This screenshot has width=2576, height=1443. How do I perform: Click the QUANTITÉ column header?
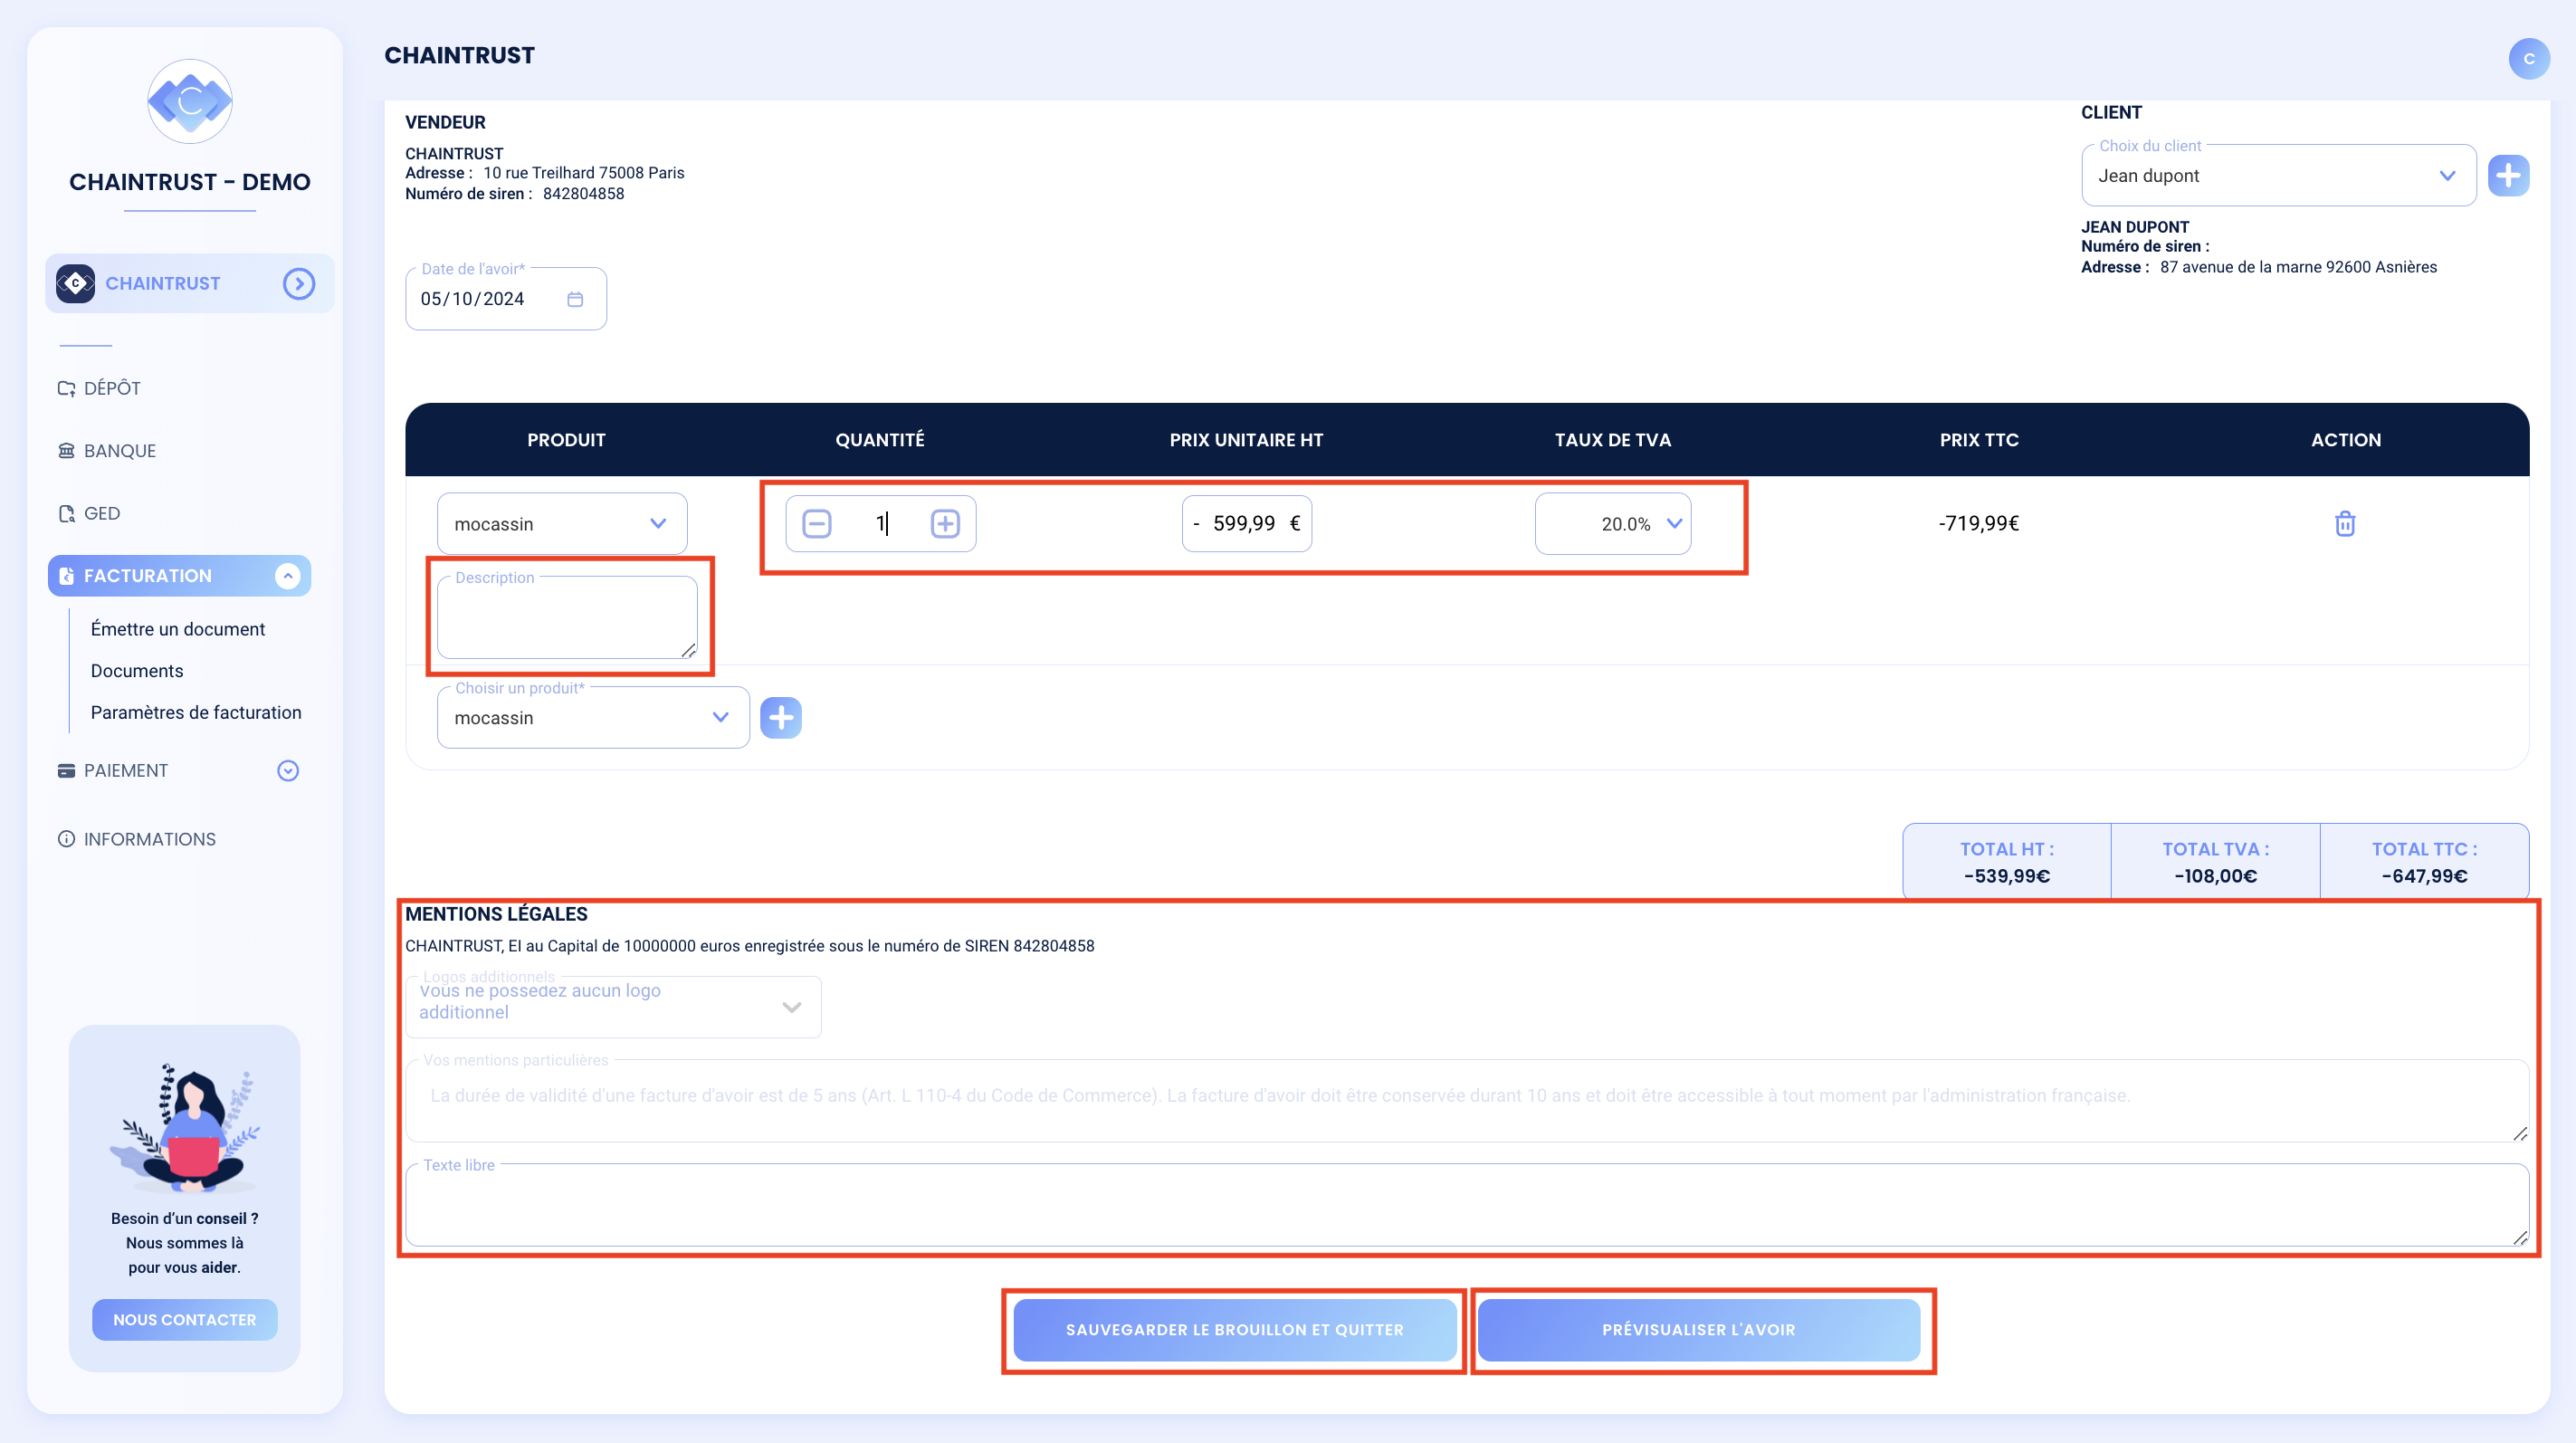click(x=880, y=440)
